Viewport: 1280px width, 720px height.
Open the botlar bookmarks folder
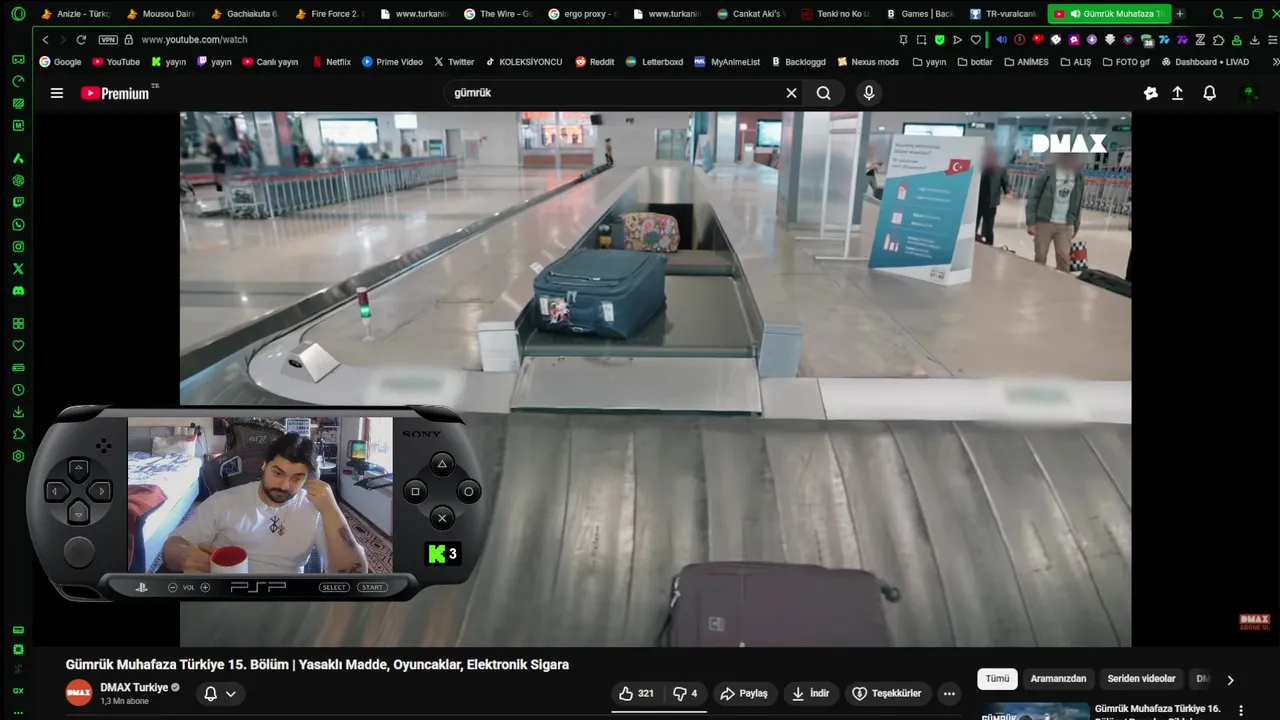pyautogui.click(x=974, y=62)
